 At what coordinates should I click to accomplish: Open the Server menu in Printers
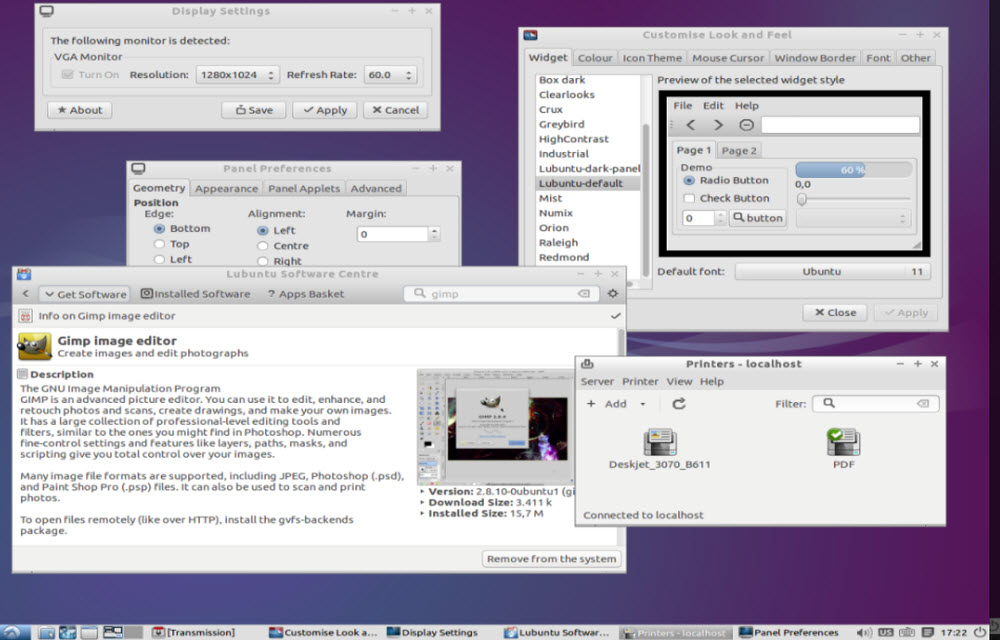[597, 381]
